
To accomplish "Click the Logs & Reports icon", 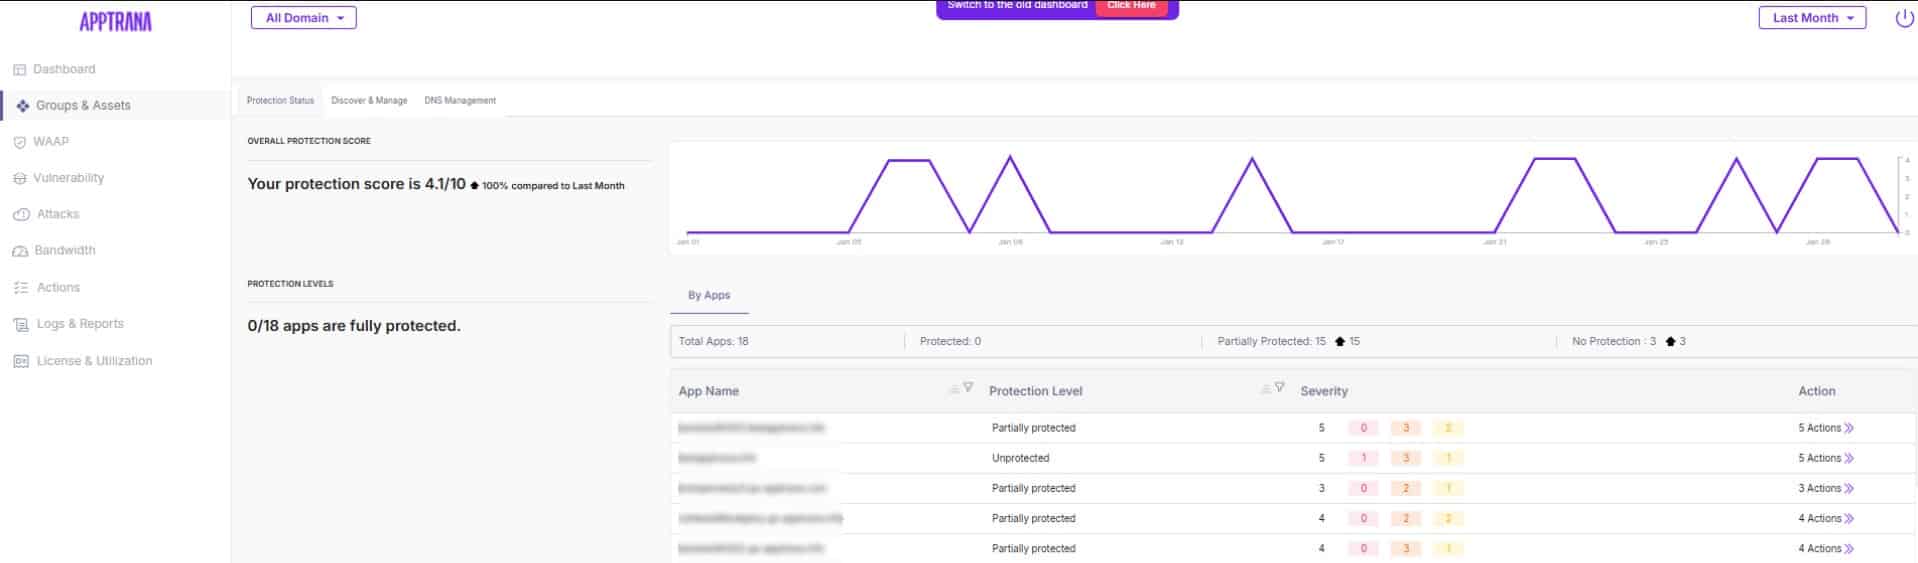I will click(x=20, y=325).
